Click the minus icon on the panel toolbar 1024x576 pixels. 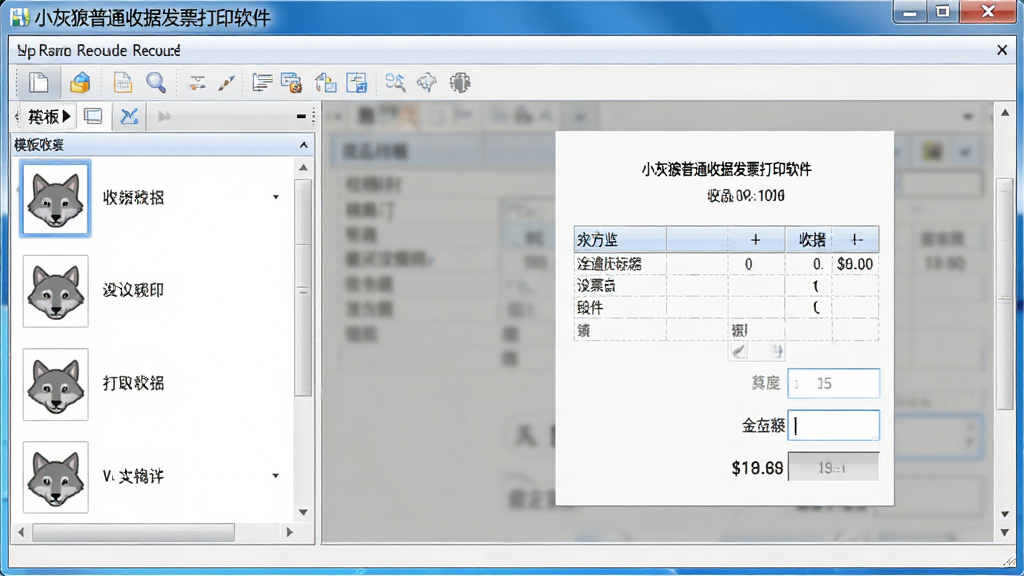point(301,116)
